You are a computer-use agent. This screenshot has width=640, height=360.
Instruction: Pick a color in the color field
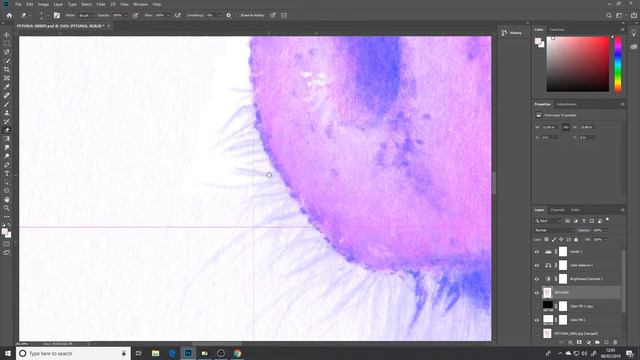578,64
